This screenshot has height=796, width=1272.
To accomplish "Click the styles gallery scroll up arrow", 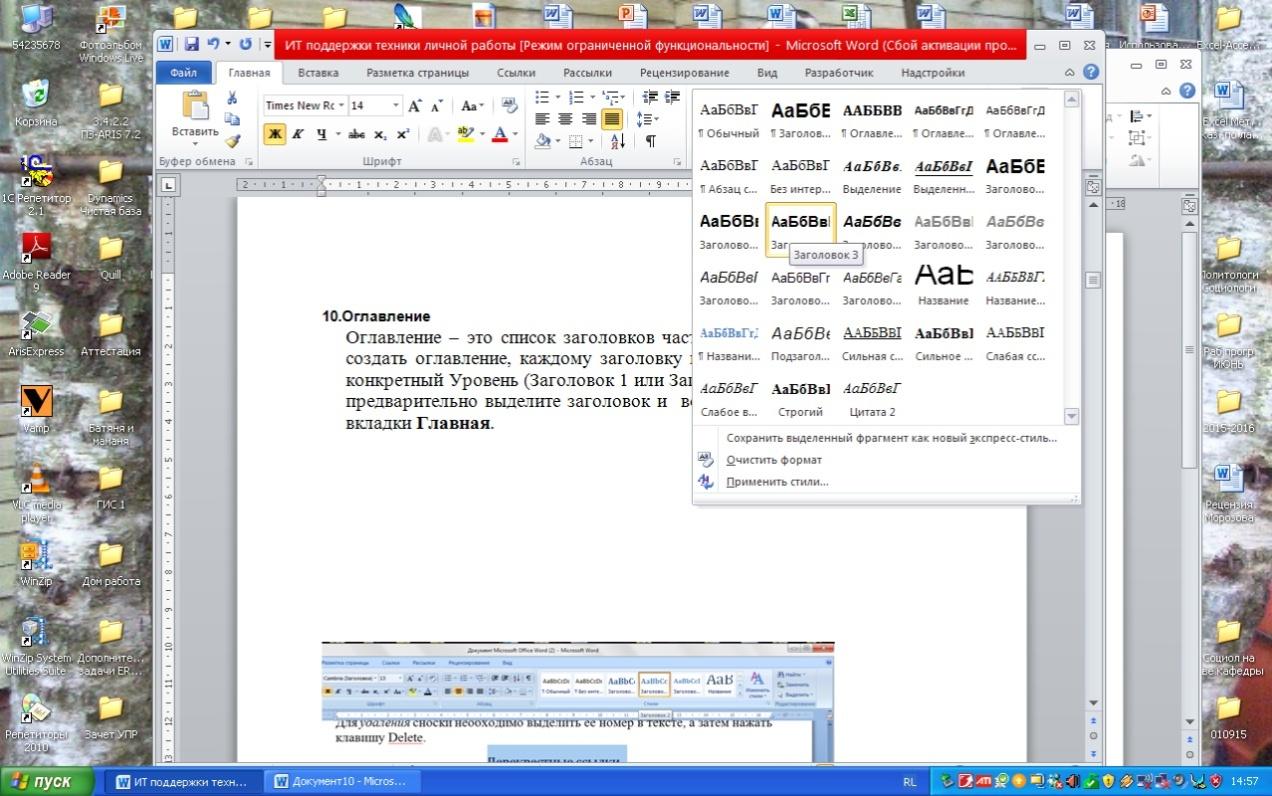I will click(1072, 98).
